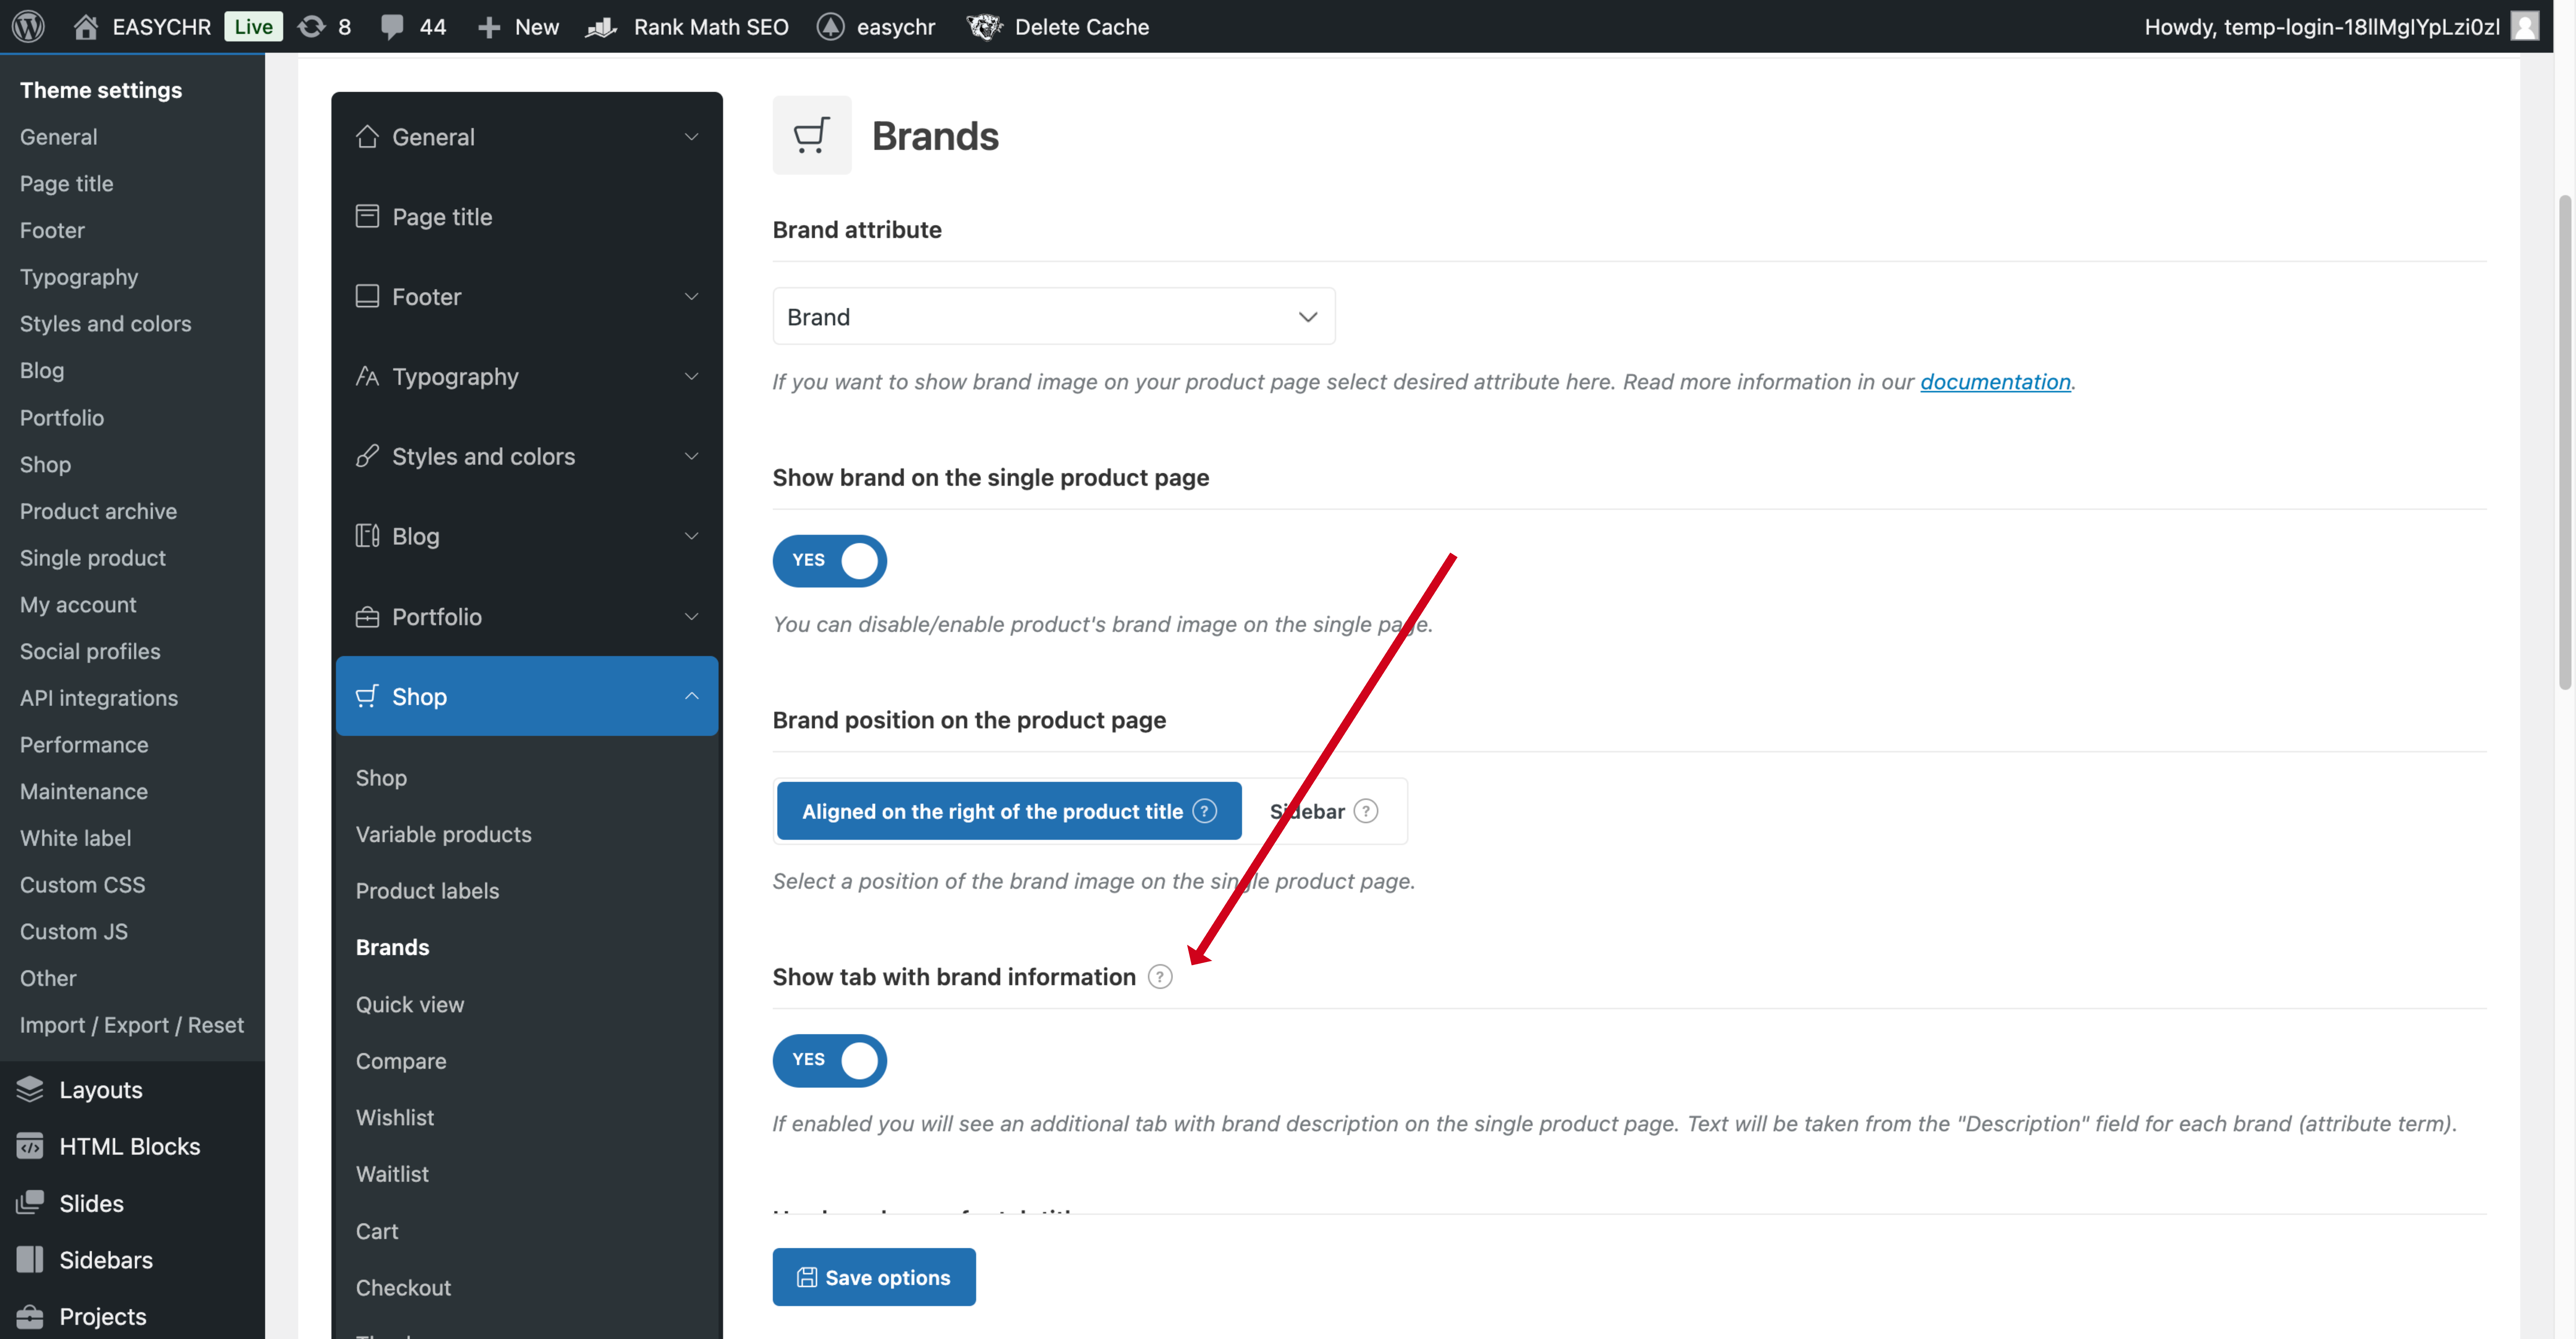Click the Save options button

[874, 1277]
